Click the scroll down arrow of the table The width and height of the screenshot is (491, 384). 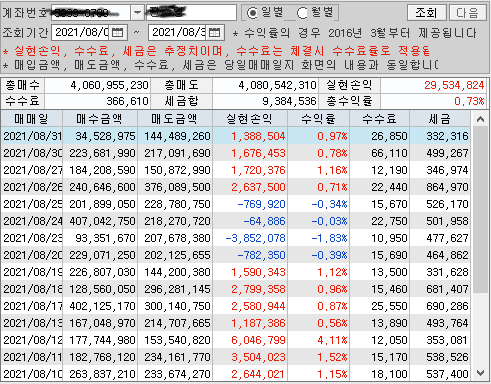480,373
